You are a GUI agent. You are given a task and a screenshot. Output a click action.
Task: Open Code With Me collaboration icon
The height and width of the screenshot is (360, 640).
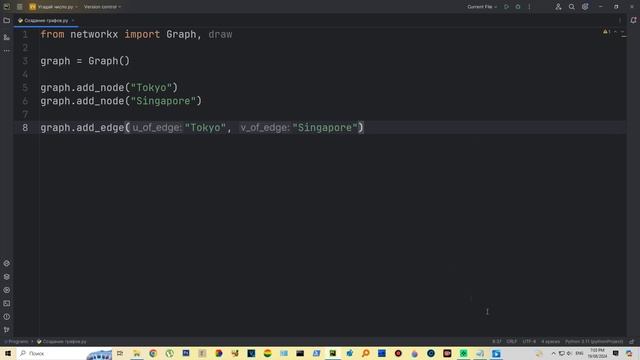tap(558, 7)
